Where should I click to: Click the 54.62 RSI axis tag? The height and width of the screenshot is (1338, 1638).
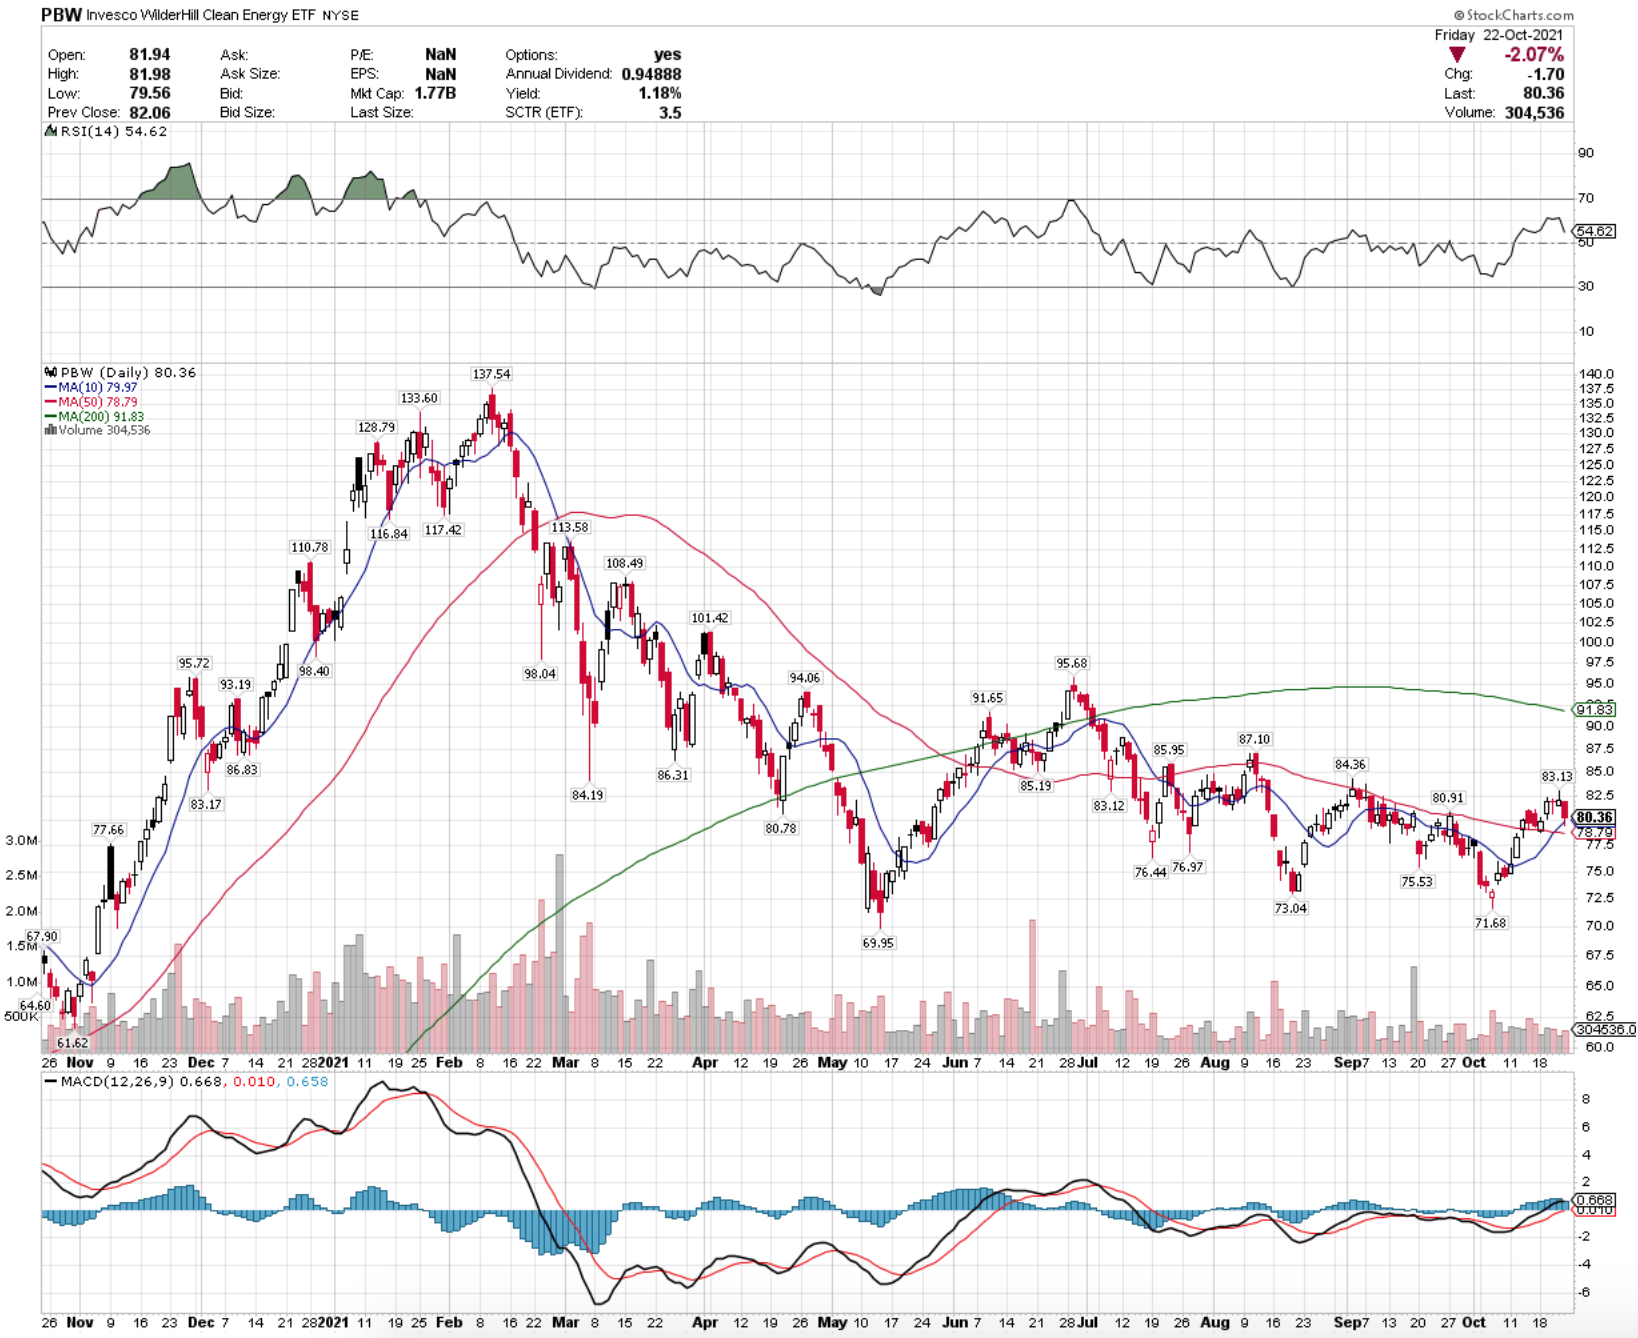[x=1595, y=231]
